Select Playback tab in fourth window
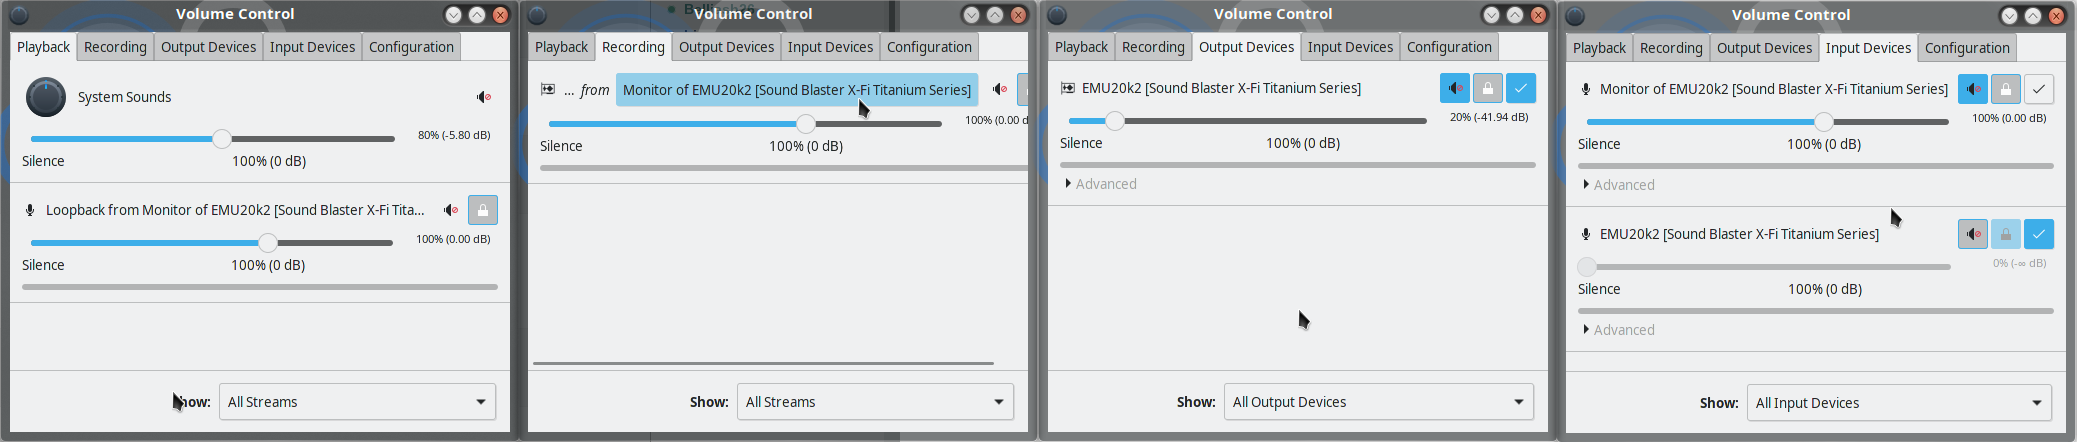The height and width of the screenshot is (442, 2077). point(1600,48)
